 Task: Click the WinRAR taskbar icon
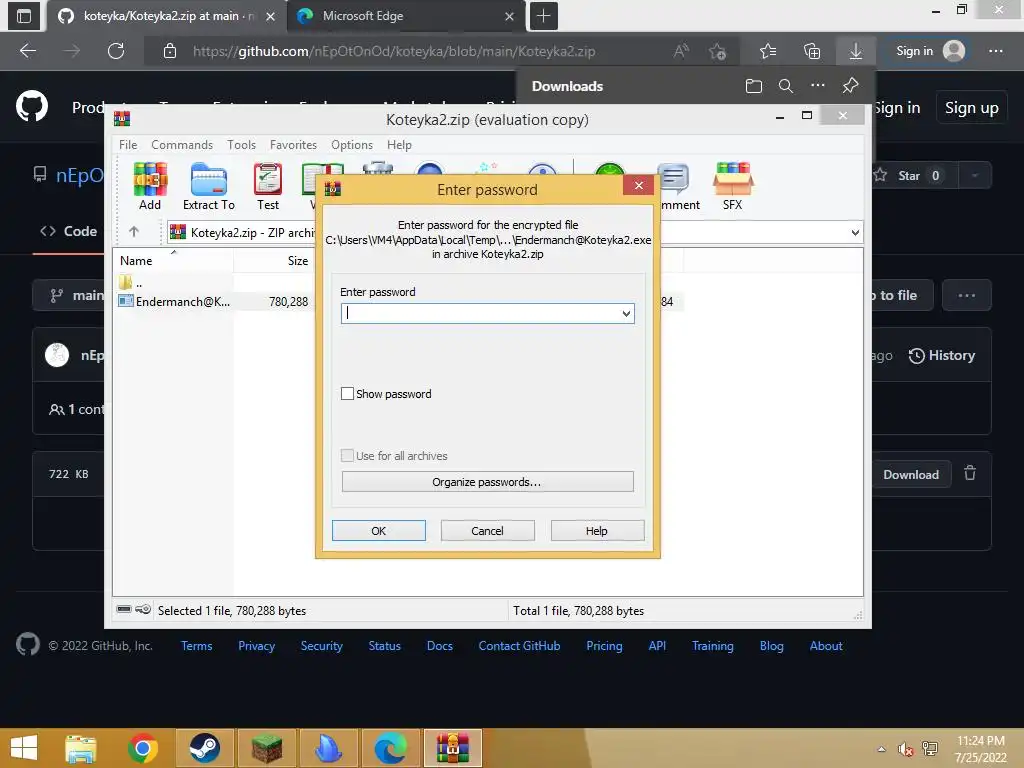coord(453,748)
